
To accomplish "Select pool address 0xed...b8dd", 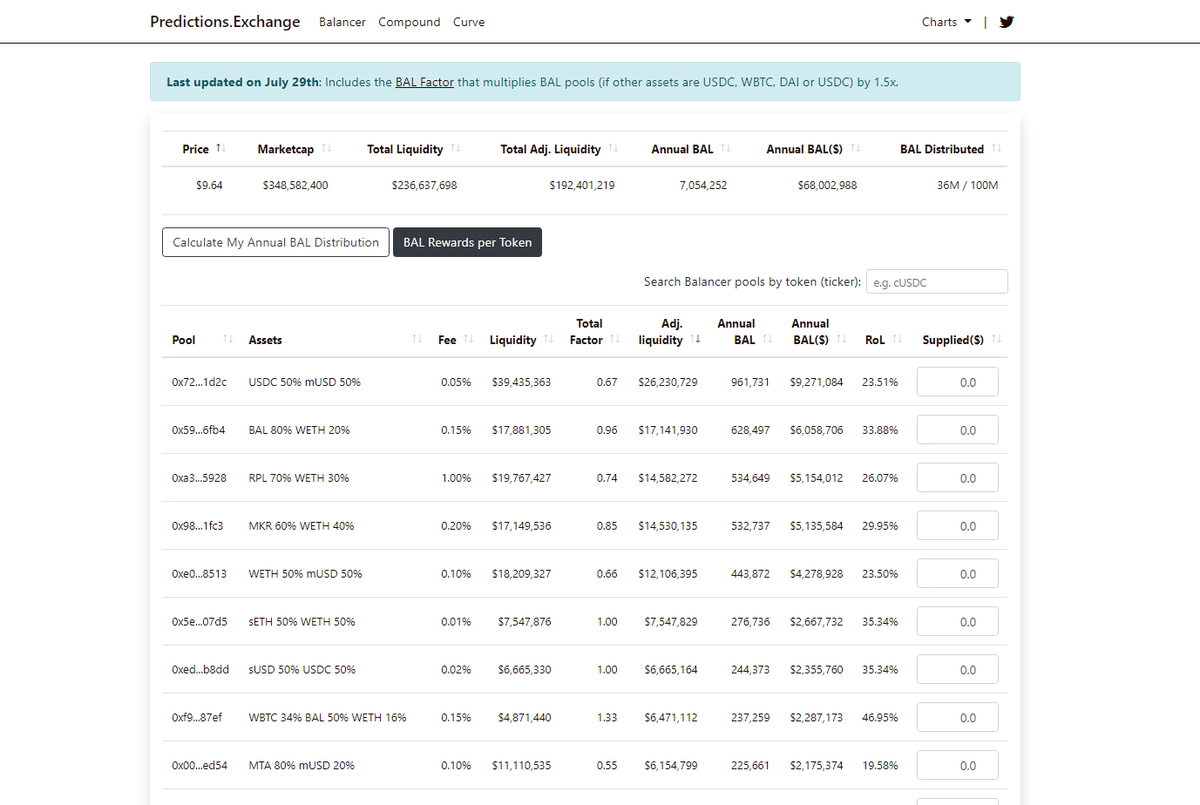I will click(201, 670).
